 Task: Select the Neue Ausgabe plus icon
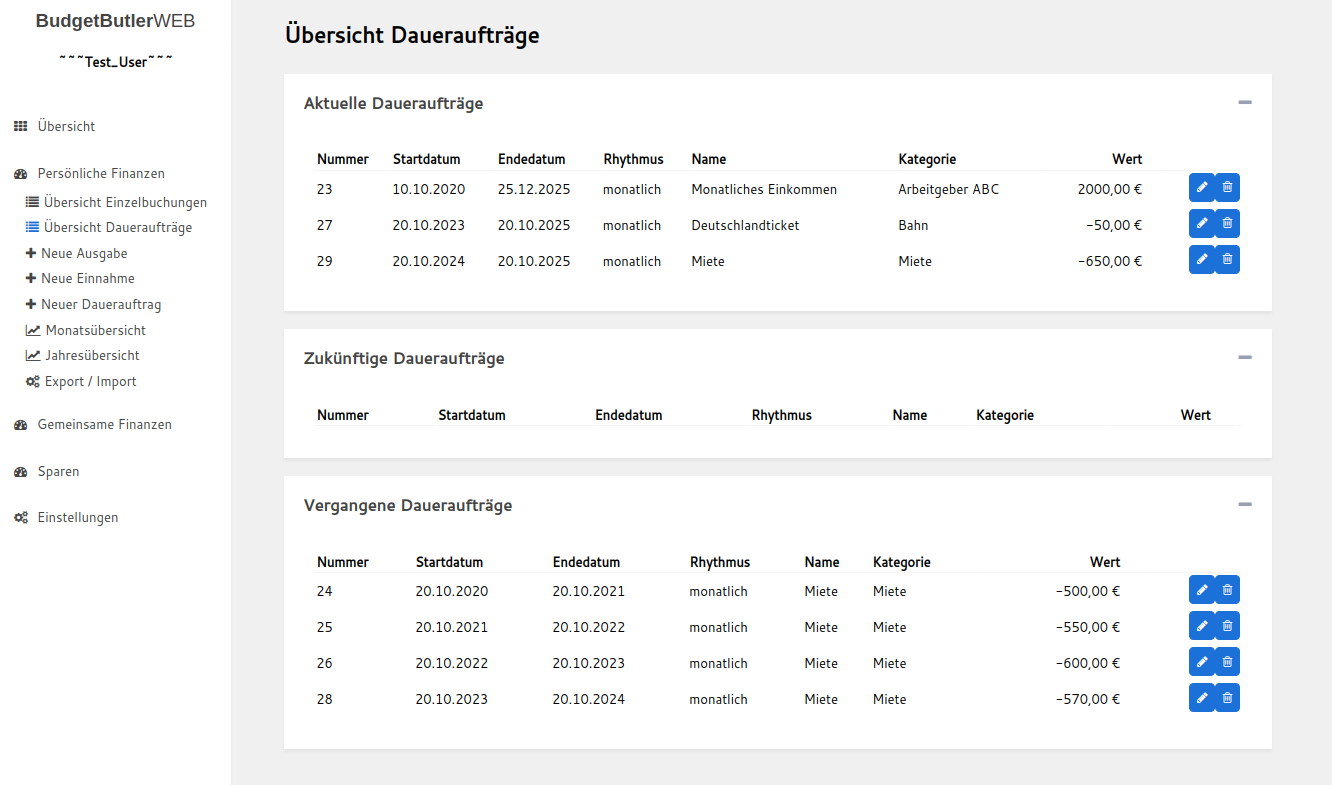[32, 252]
